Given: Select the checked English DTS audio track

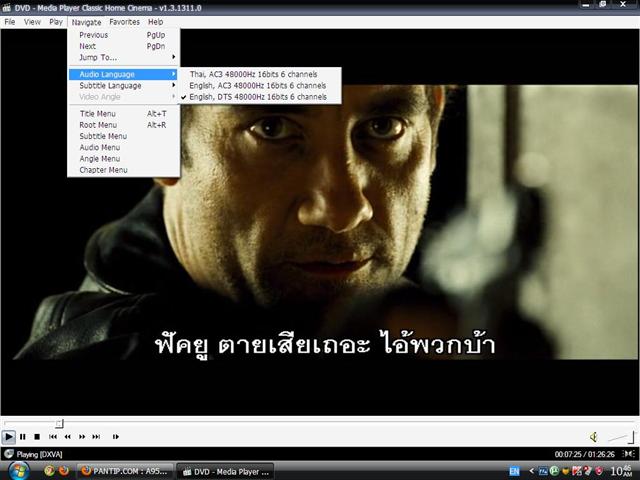Looking at the screenshot, I should tap(260, 97).
